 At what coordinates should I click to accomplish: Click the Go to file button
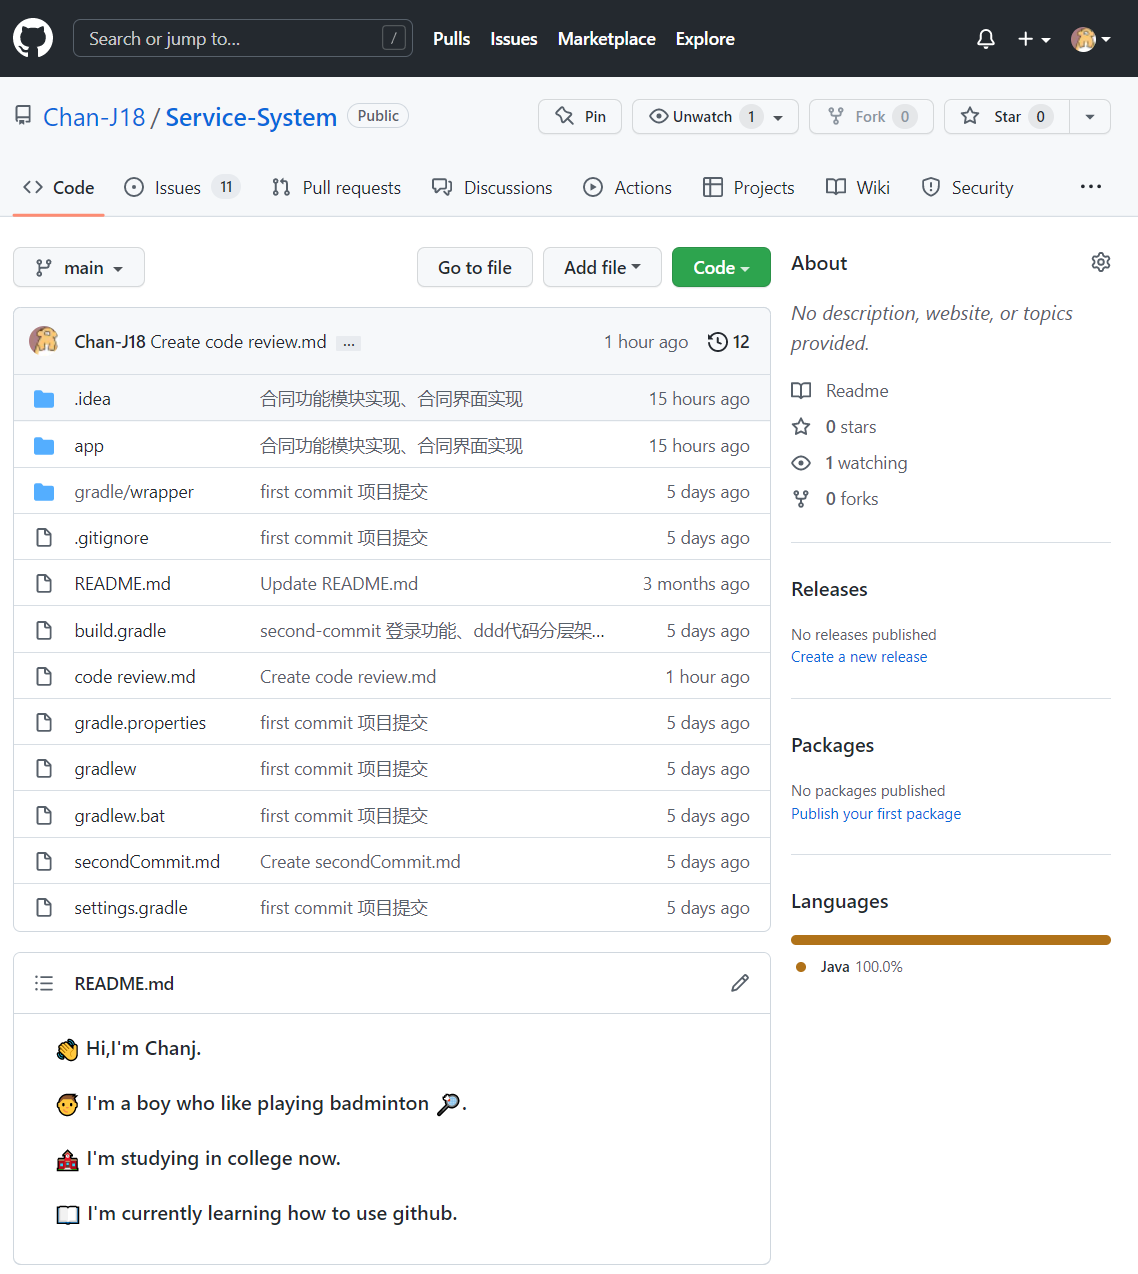click(475, 268)
